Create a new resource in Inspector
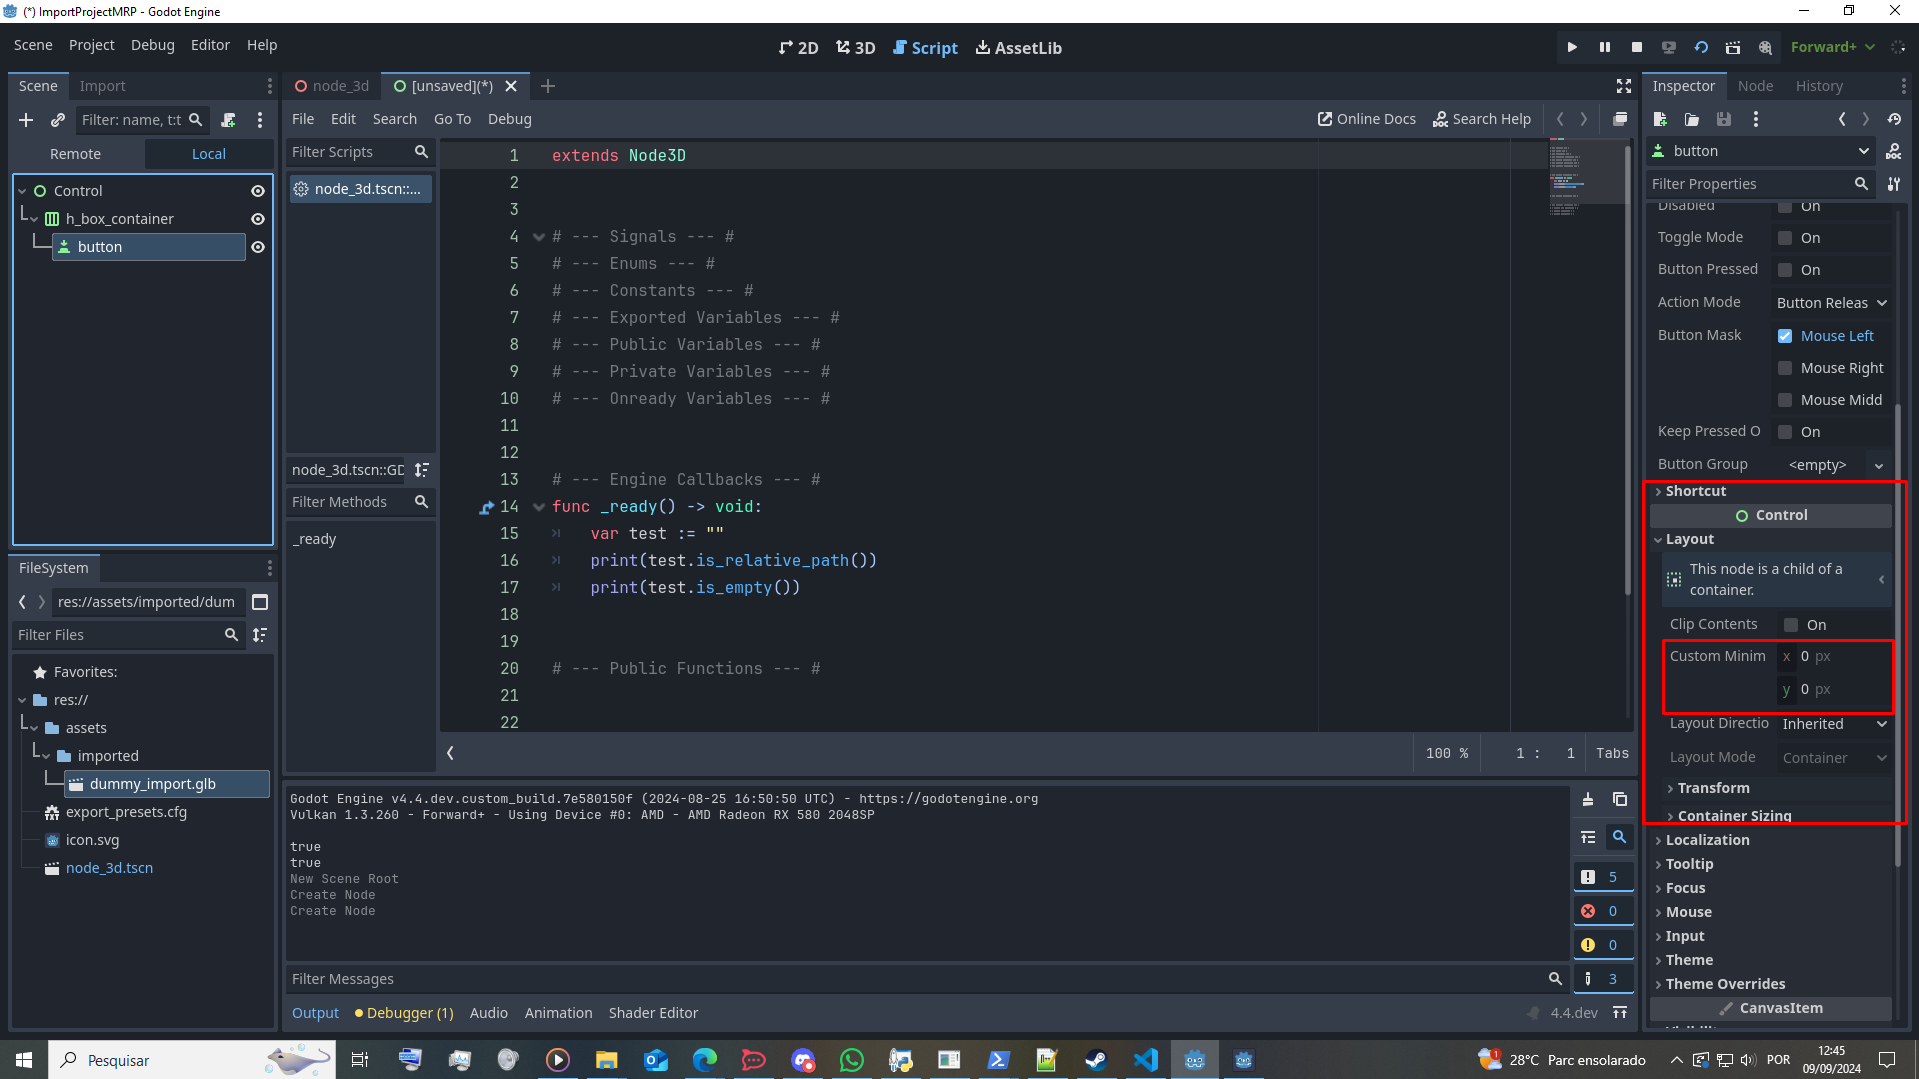Viewport: 1919px width, 1079px height. coord(1660,119)
